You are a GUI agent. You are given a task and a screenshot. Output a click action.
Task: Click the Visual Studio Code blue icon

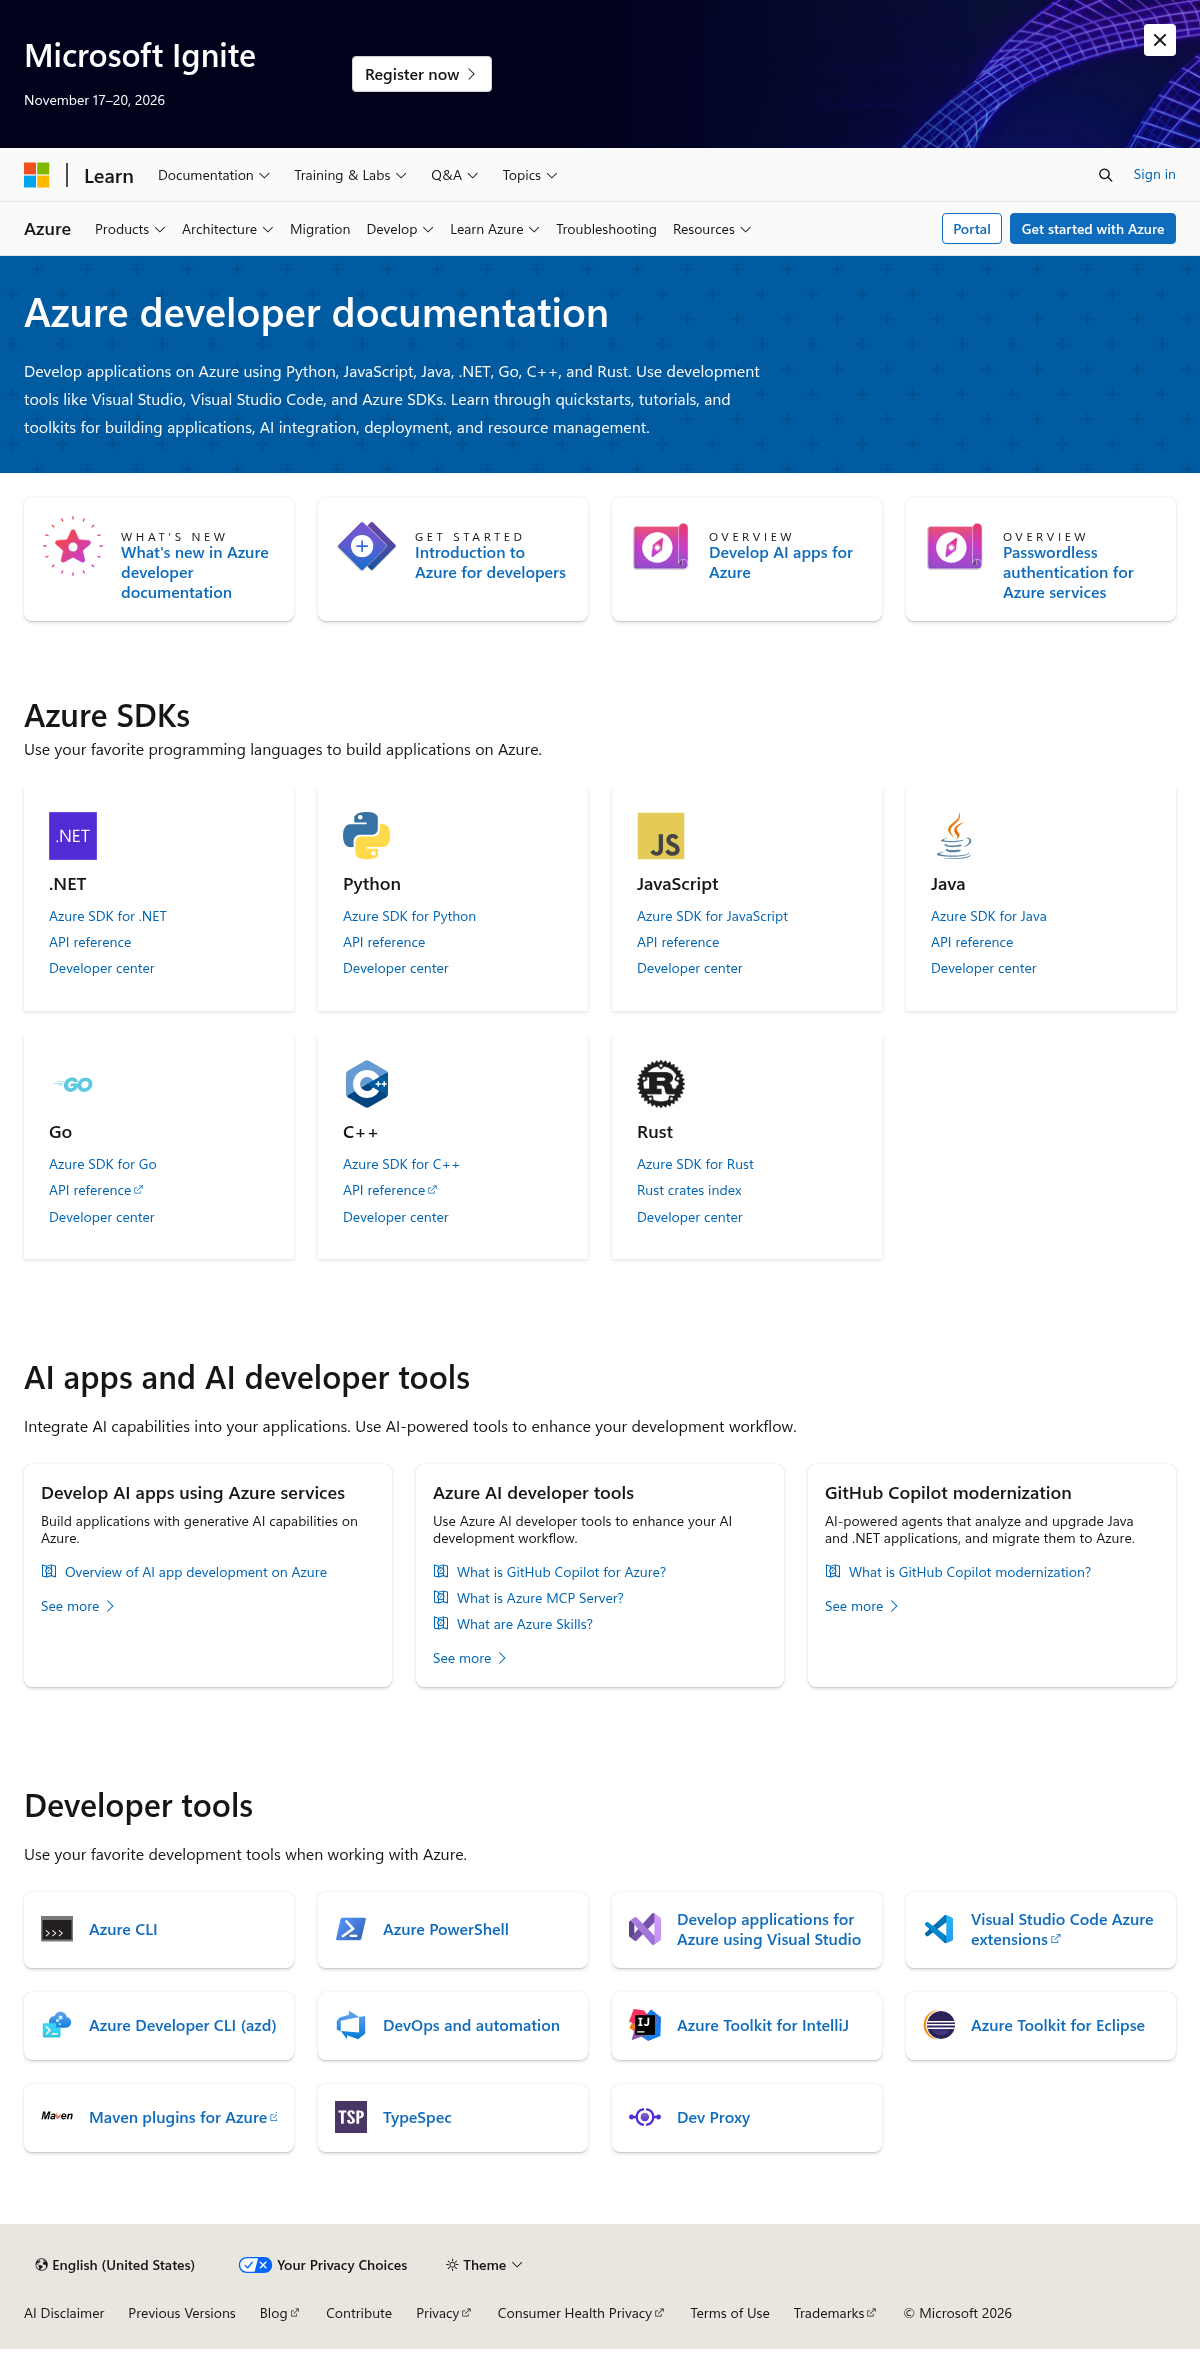(x=939, y=1929)
